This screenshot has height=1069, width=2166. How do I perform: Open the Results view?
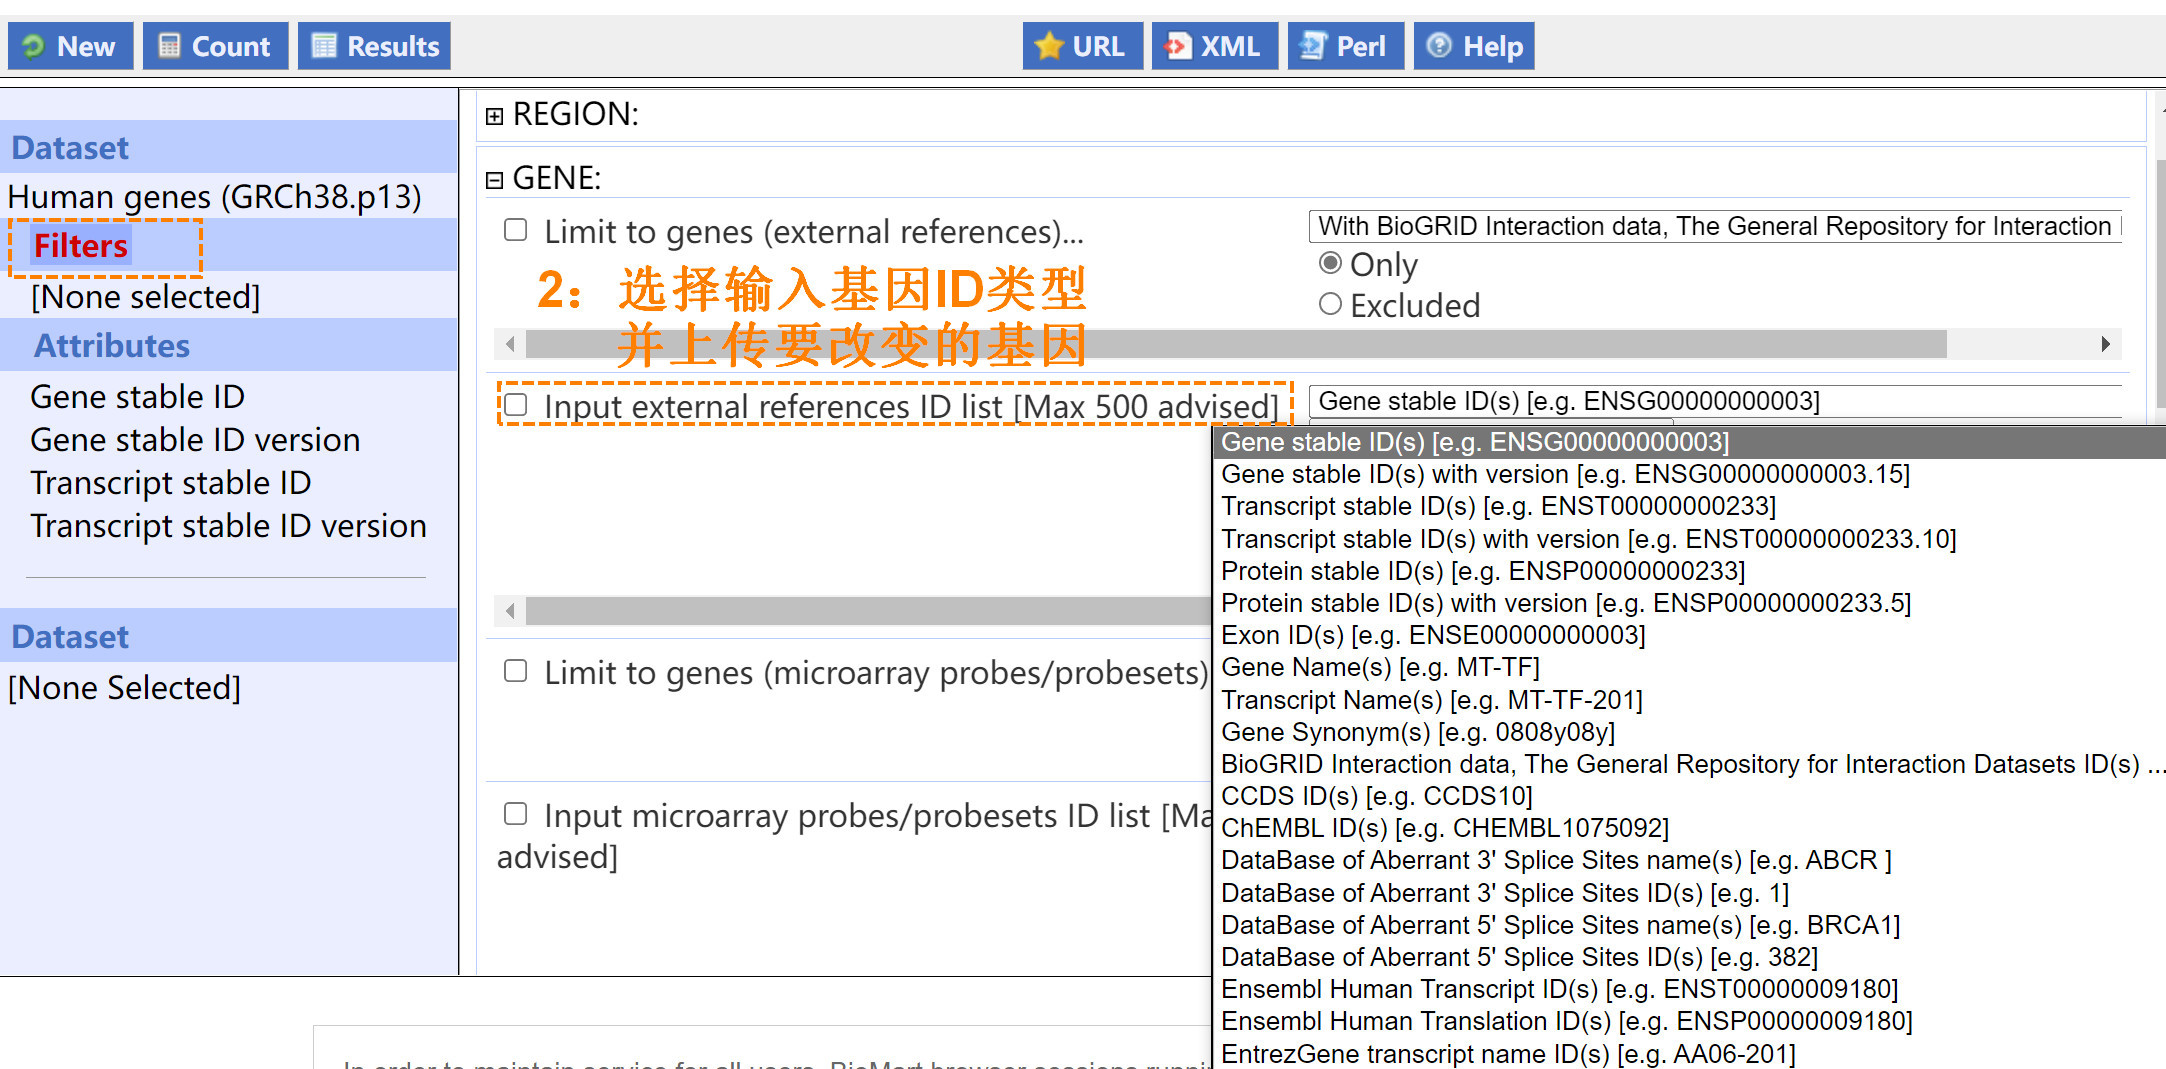coord(375,46)
